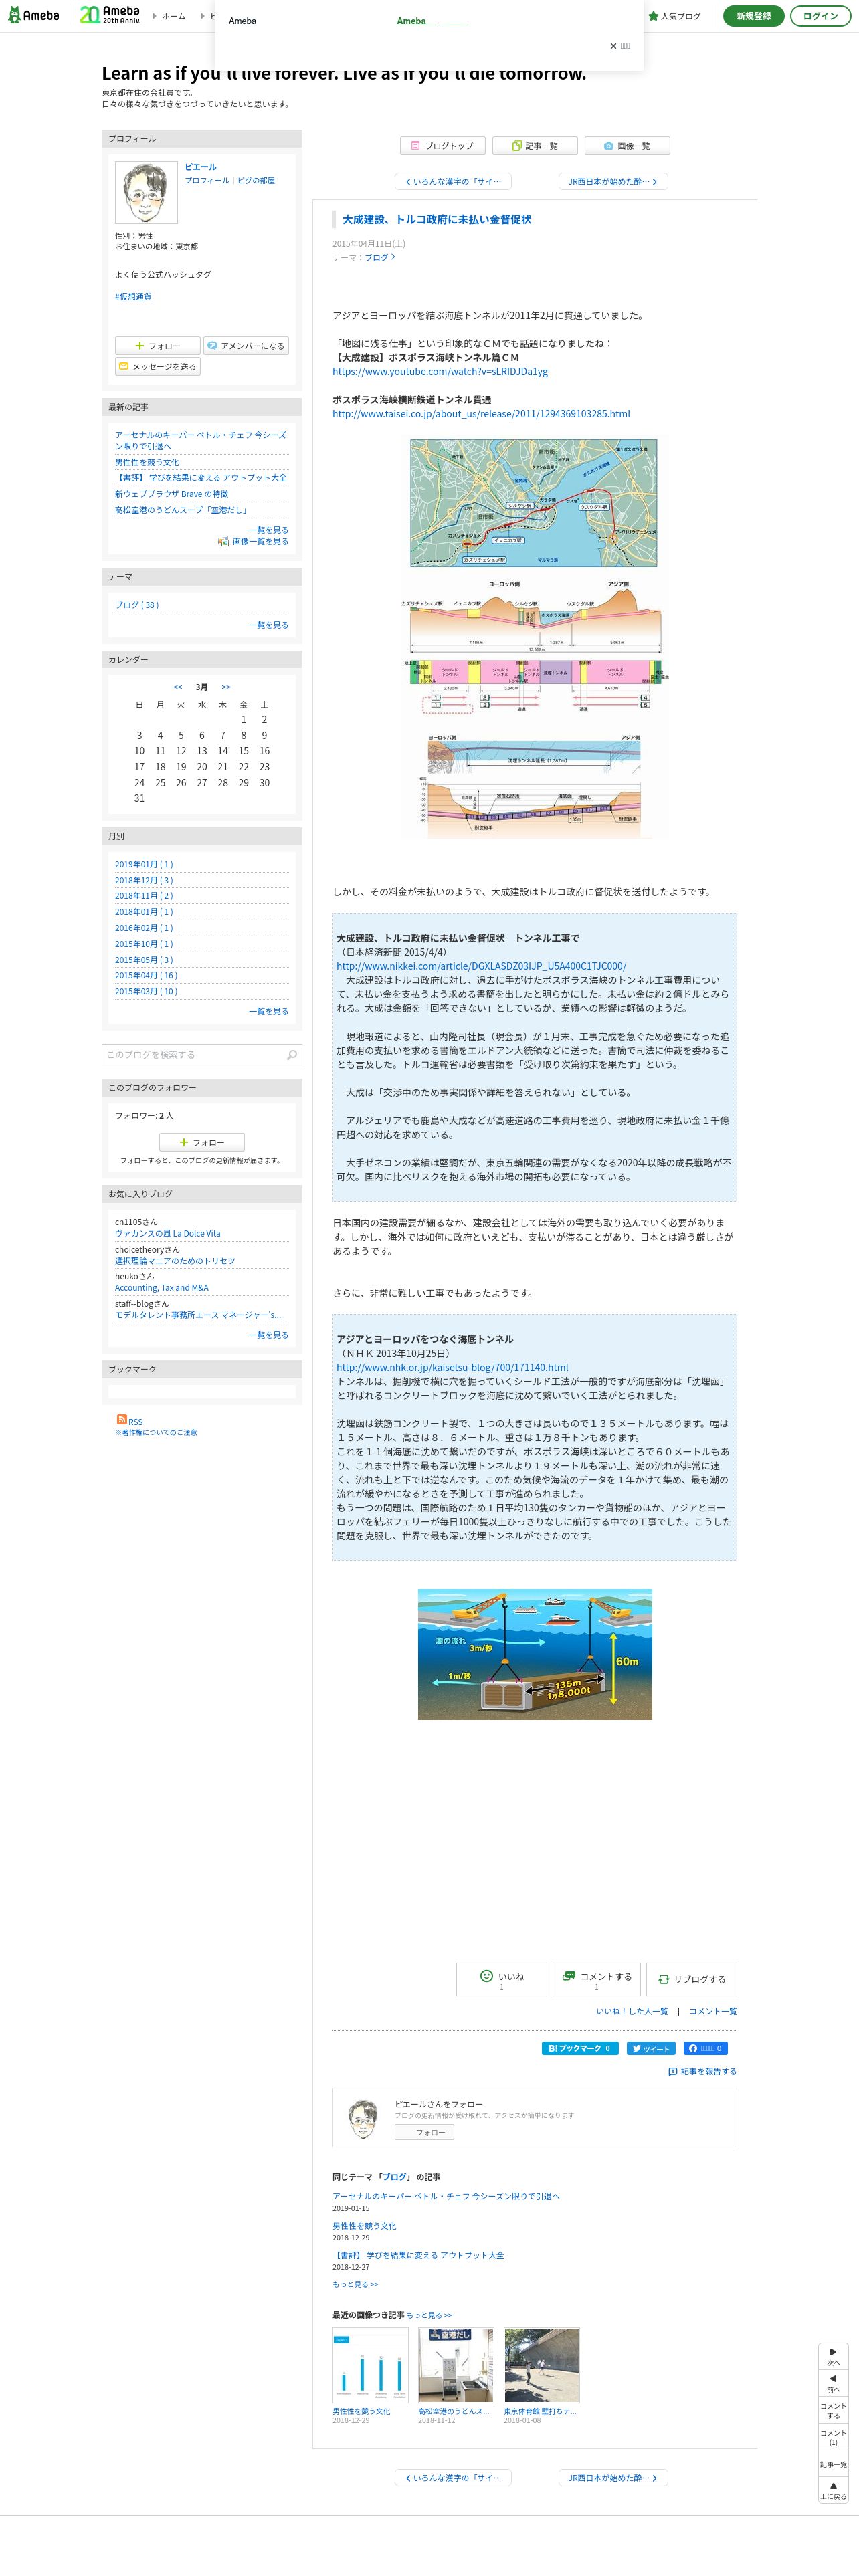Open the プロフィール link beside the avatar
Viewport: 859px width, 2576px height.
click(x=207, y=181)
